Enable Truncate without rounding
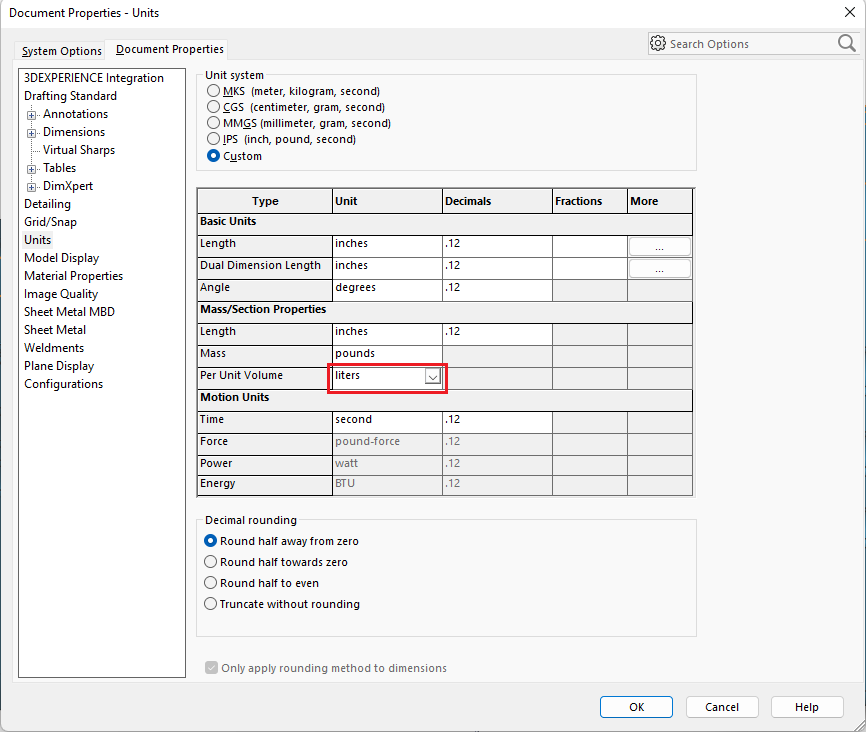Image resolution: width=866 pixels, height=732 pixels. (x=211, y=604)
